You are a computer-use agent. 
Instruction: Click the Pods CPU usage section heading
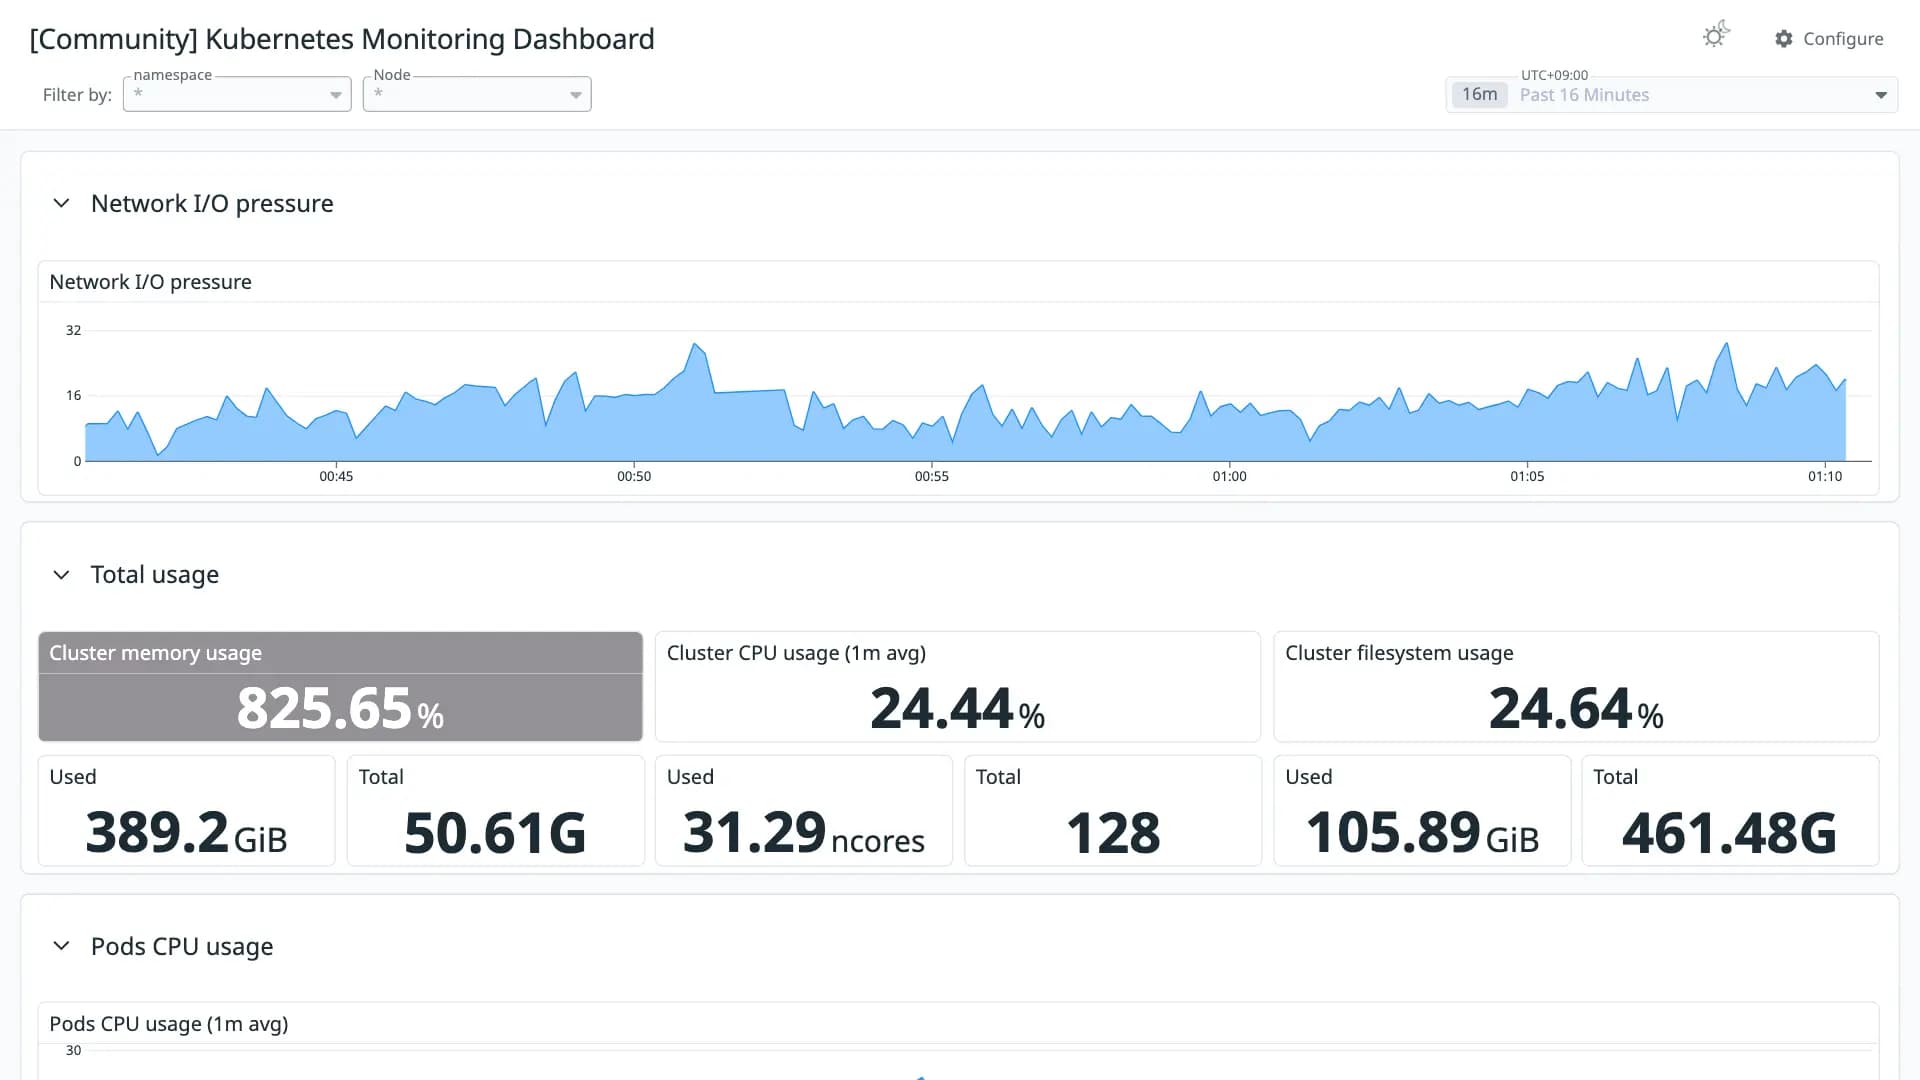pos(182,946)
